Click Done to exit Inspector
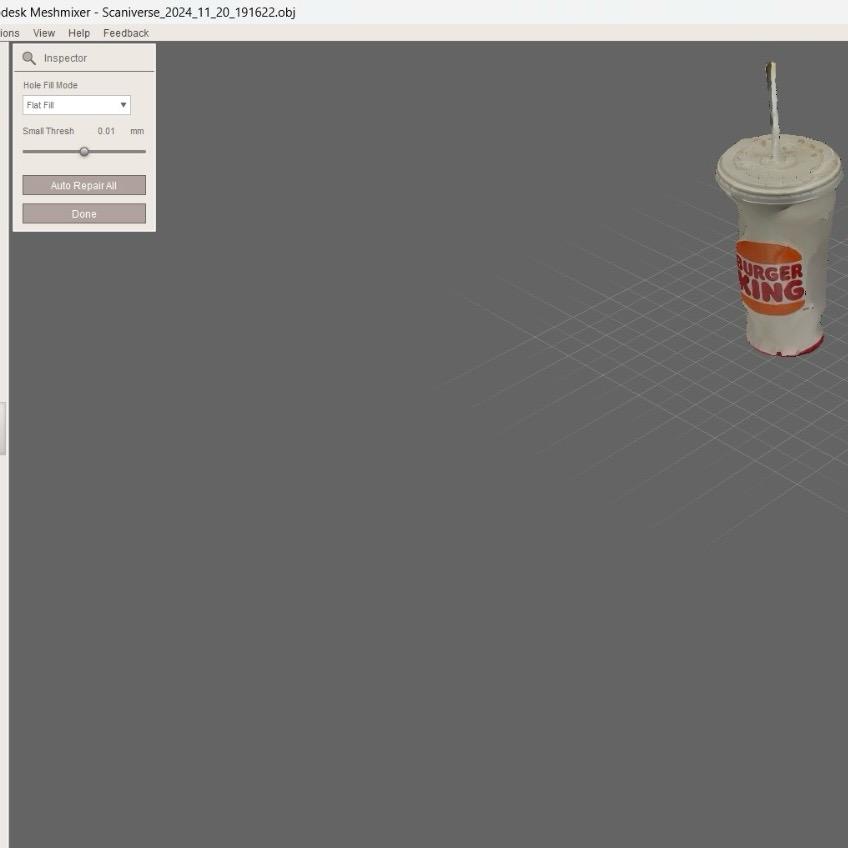848x848 pixels. [83, 213]
